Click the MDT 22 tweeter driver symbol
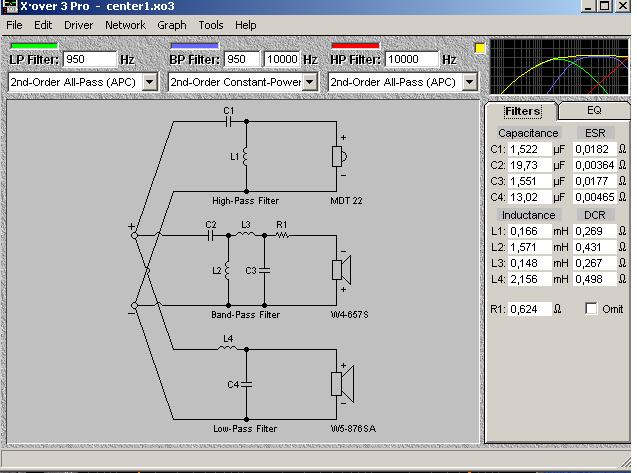Screen dimensions: 637x473 pos(339,156)
